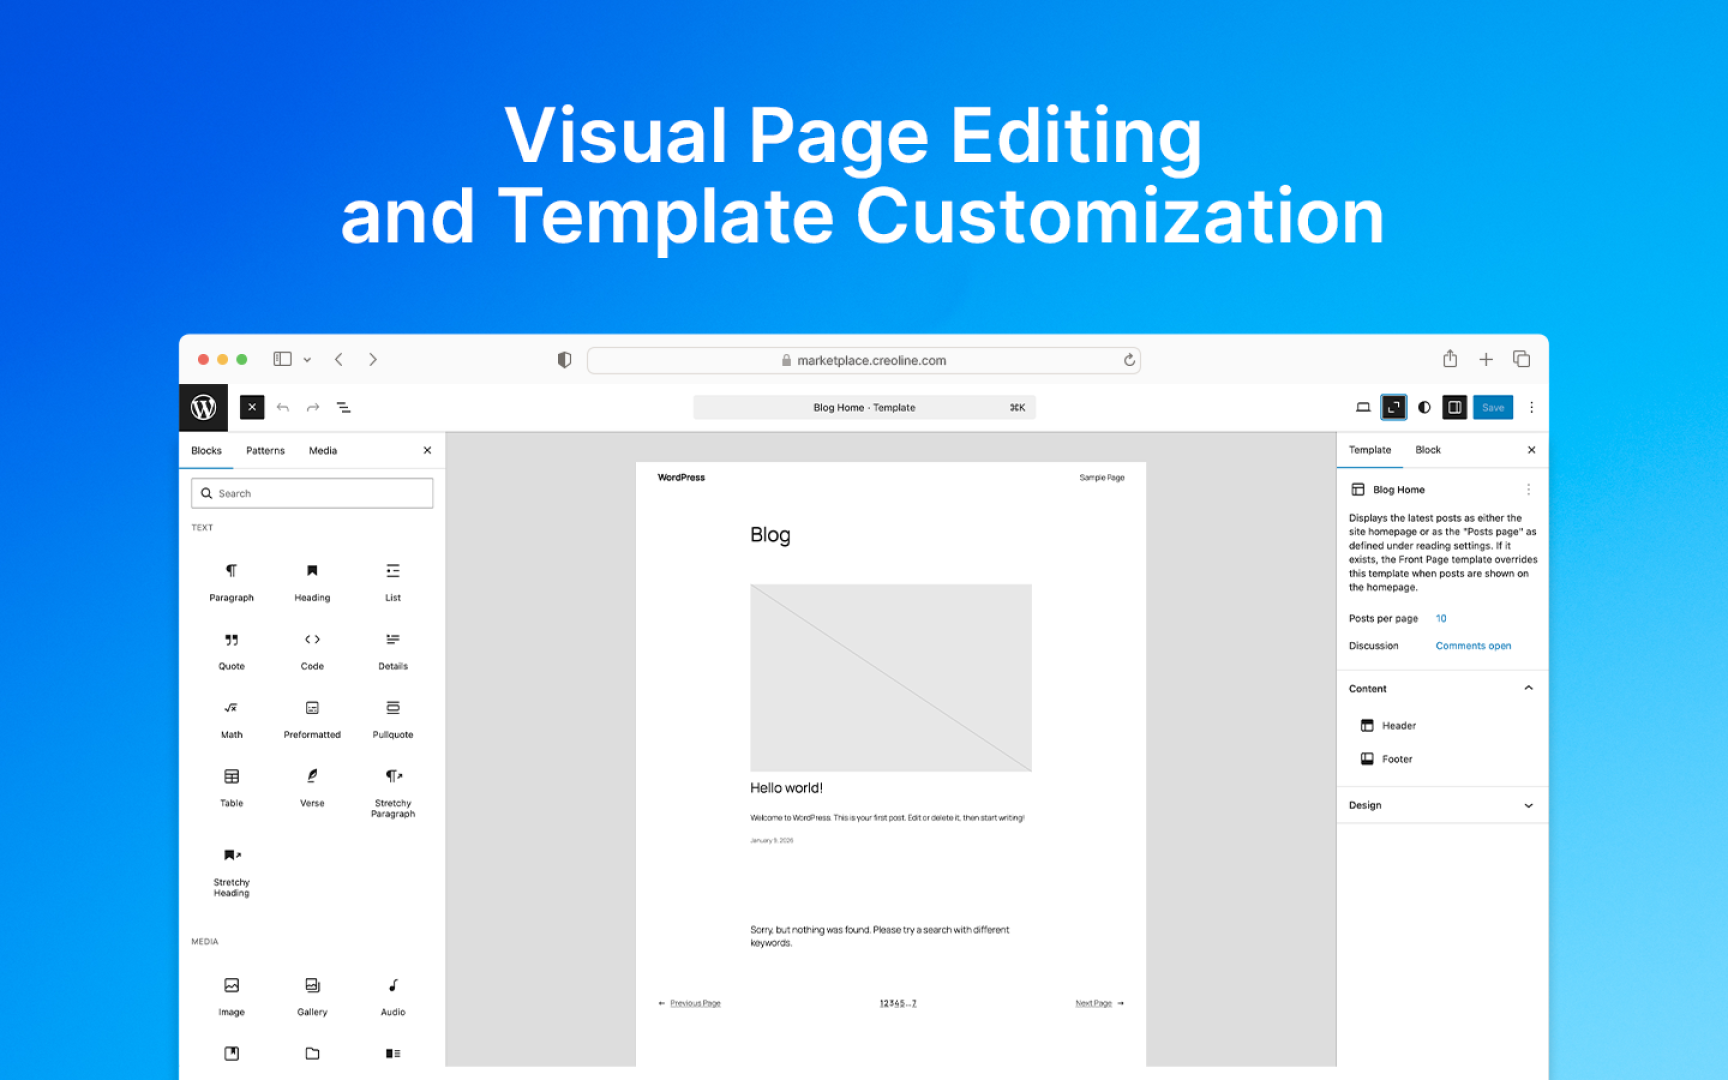Collapse the Content section

click(x=1528, y=688)
